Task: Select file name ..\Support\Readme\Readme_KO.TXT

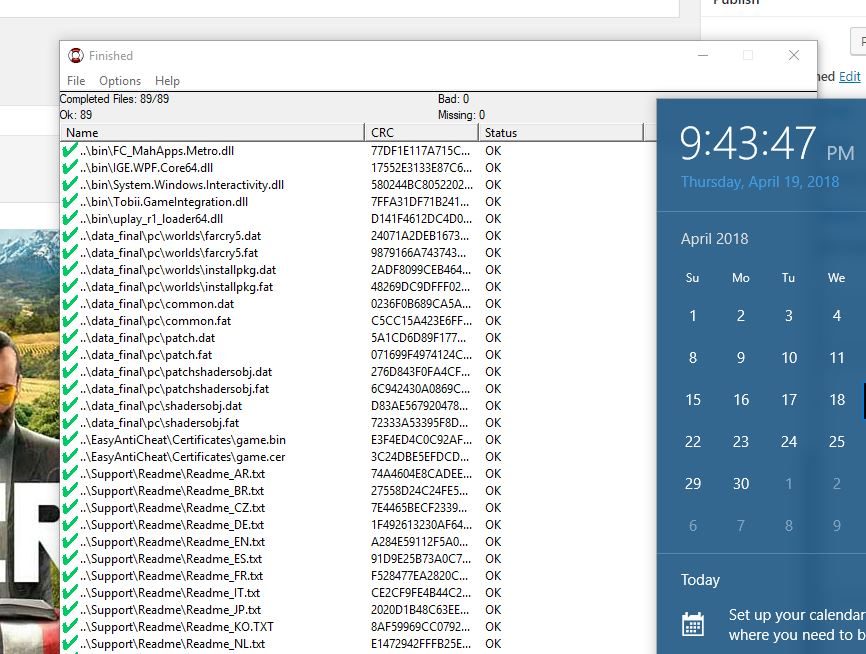Action: 177,627
